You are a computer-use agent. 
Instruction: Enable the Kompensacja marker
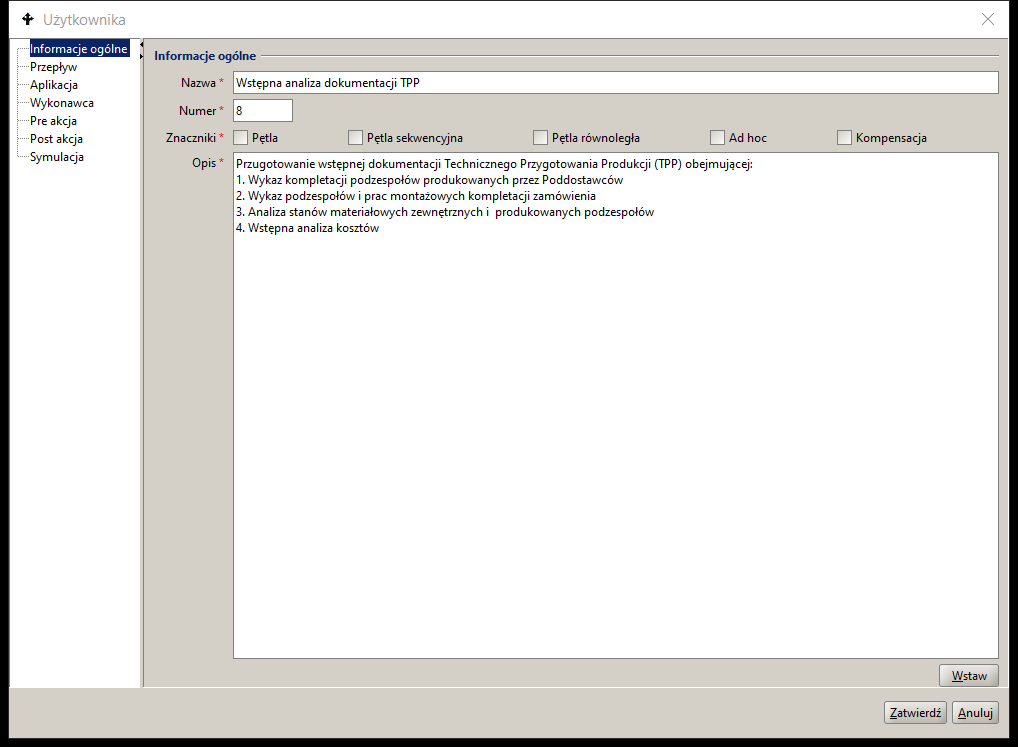click(844, 137)
